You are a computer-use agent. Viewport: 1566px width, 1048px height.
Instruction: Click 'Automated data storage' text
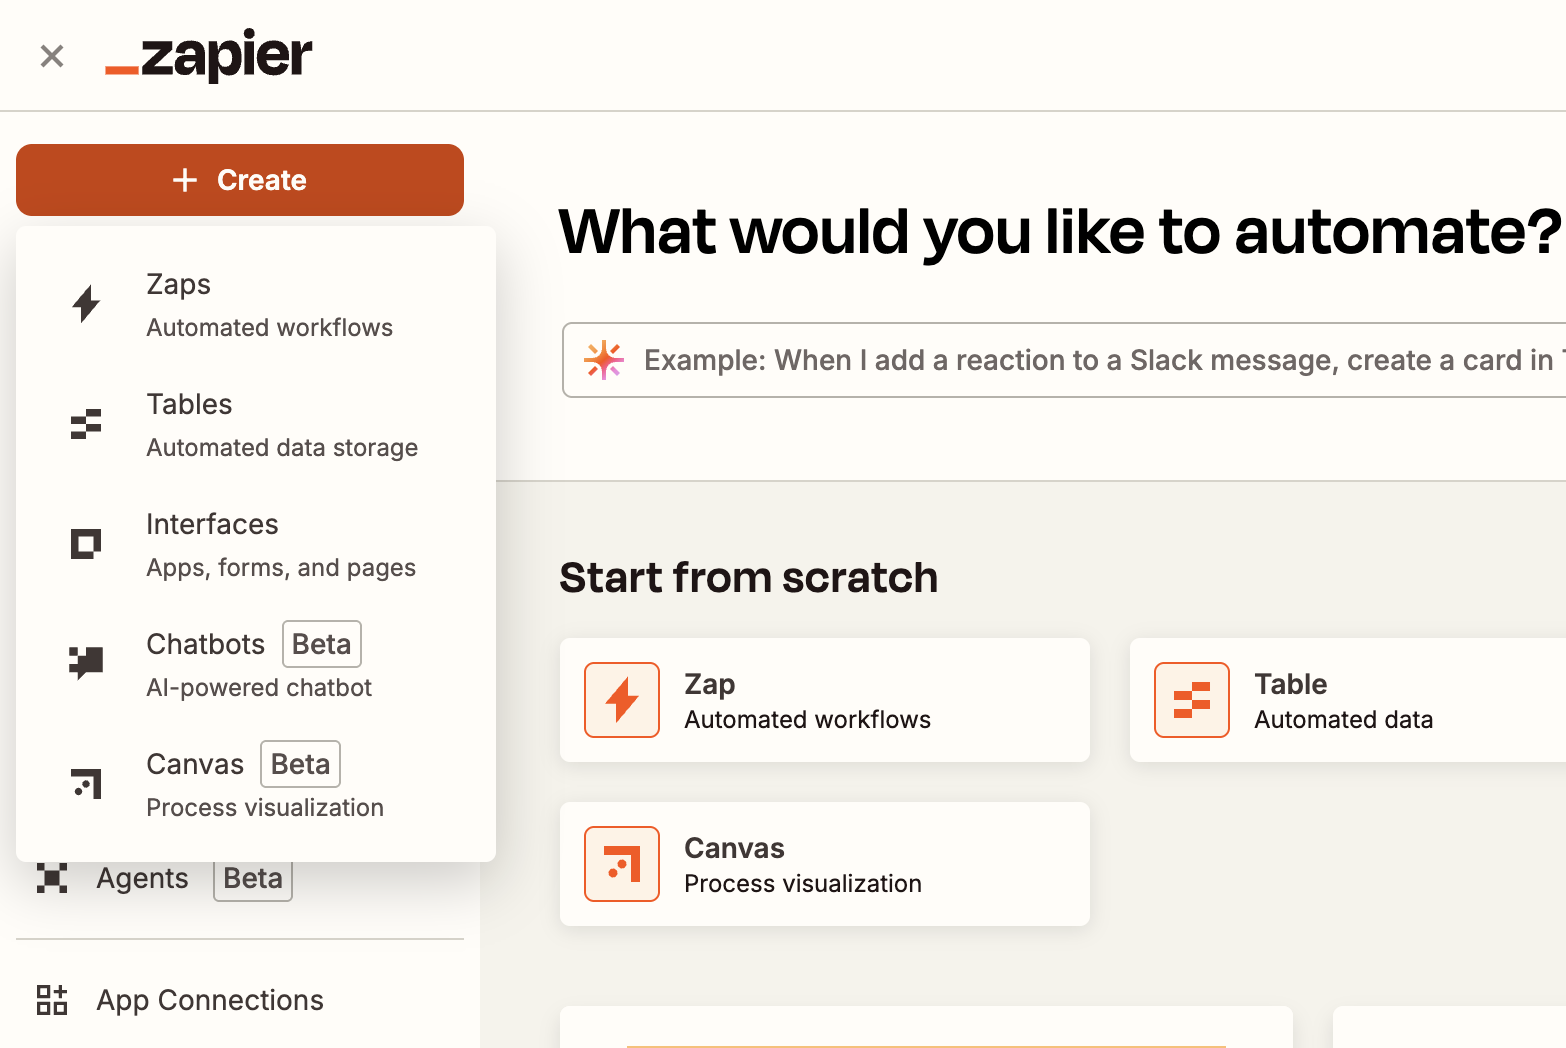tap(282, 448)
